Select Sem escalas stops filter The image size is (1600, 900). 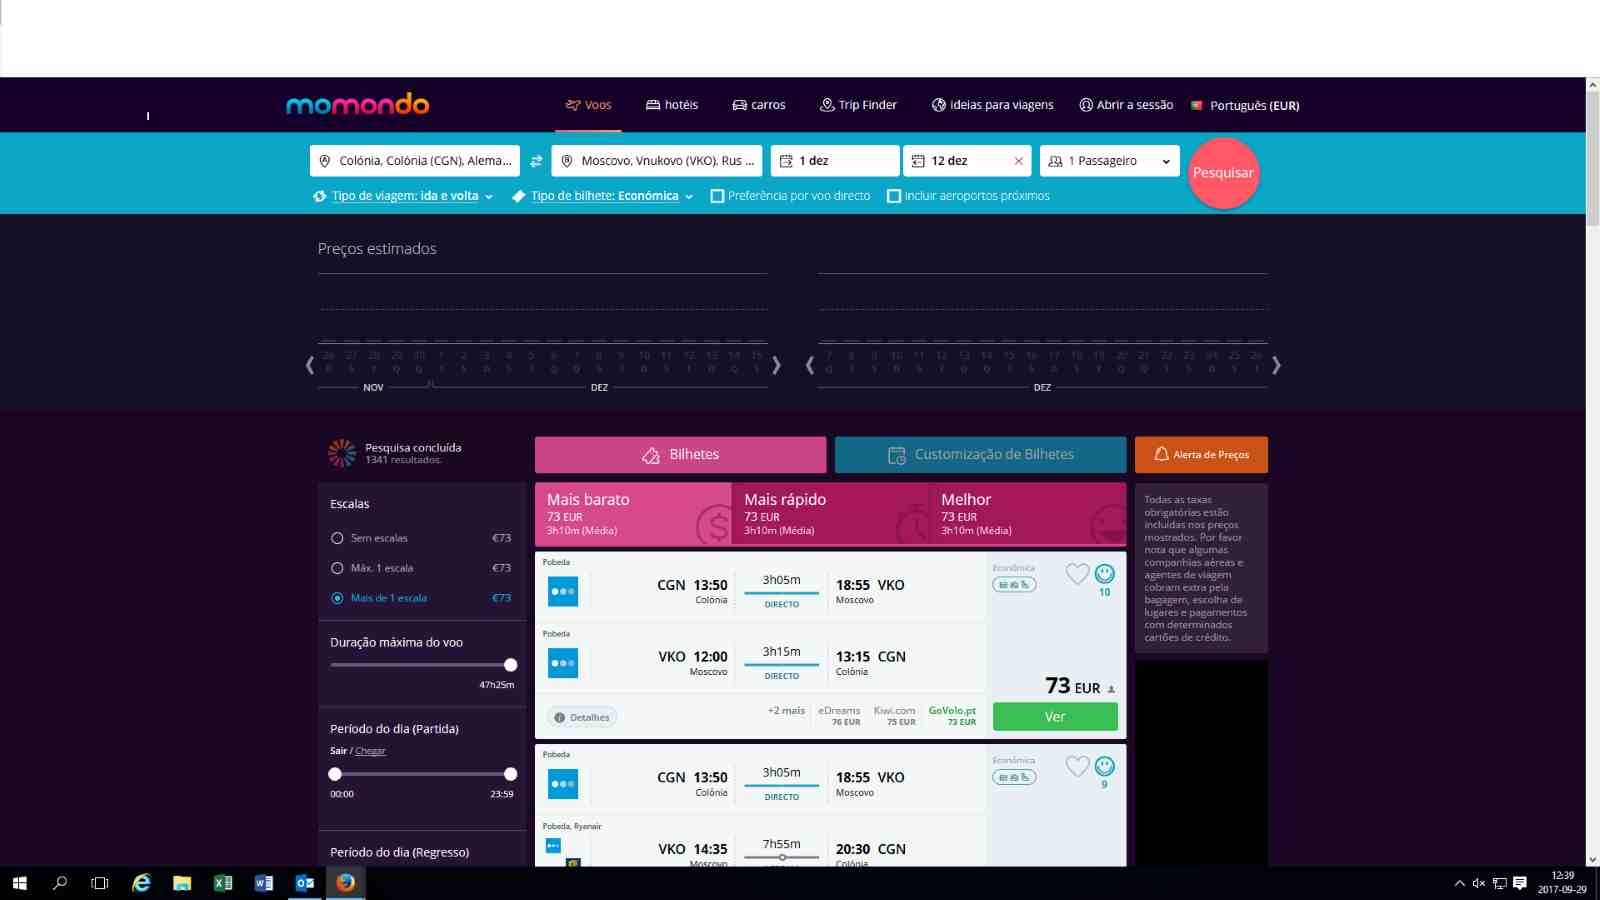point(337,538)
